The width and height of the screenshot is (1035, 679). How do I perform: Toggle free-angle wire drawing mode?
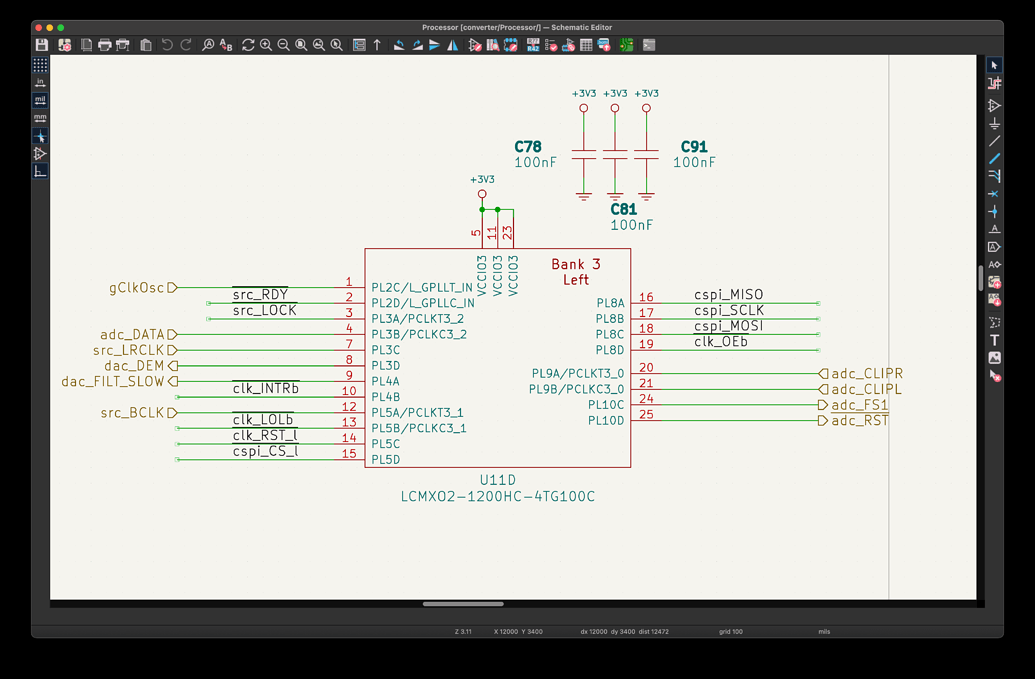pos(40,172)
